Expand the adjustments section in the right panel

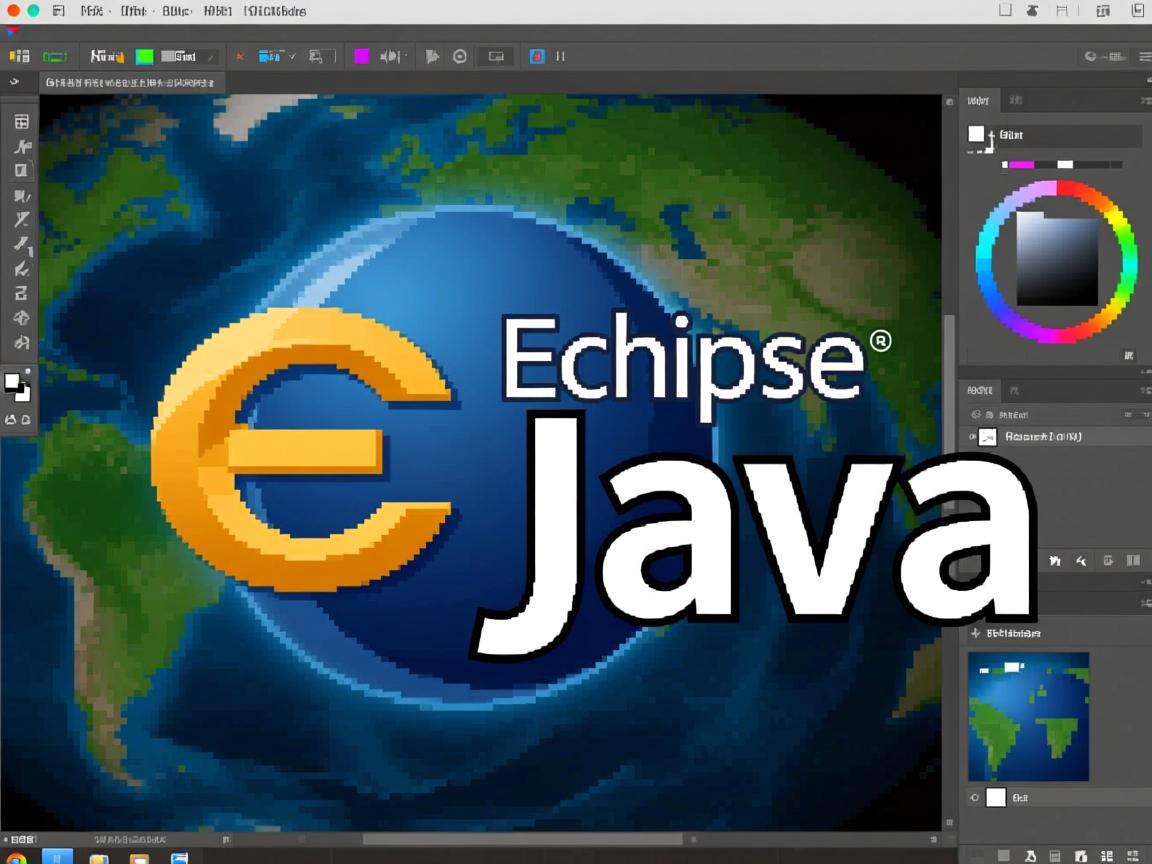(x=974, y=632)
